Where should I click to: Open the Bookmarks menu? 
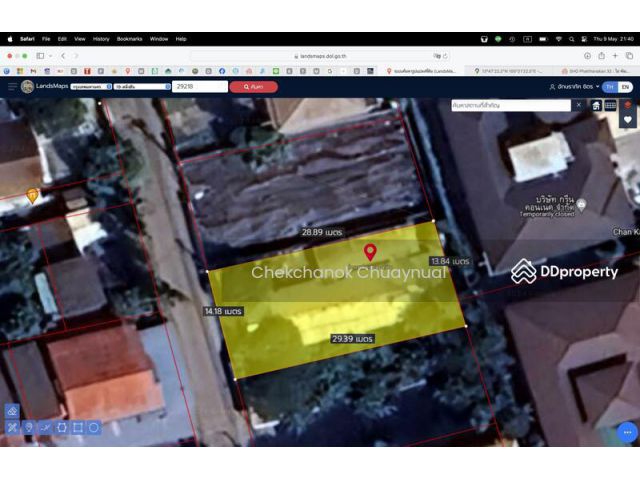tap(129, 39)
